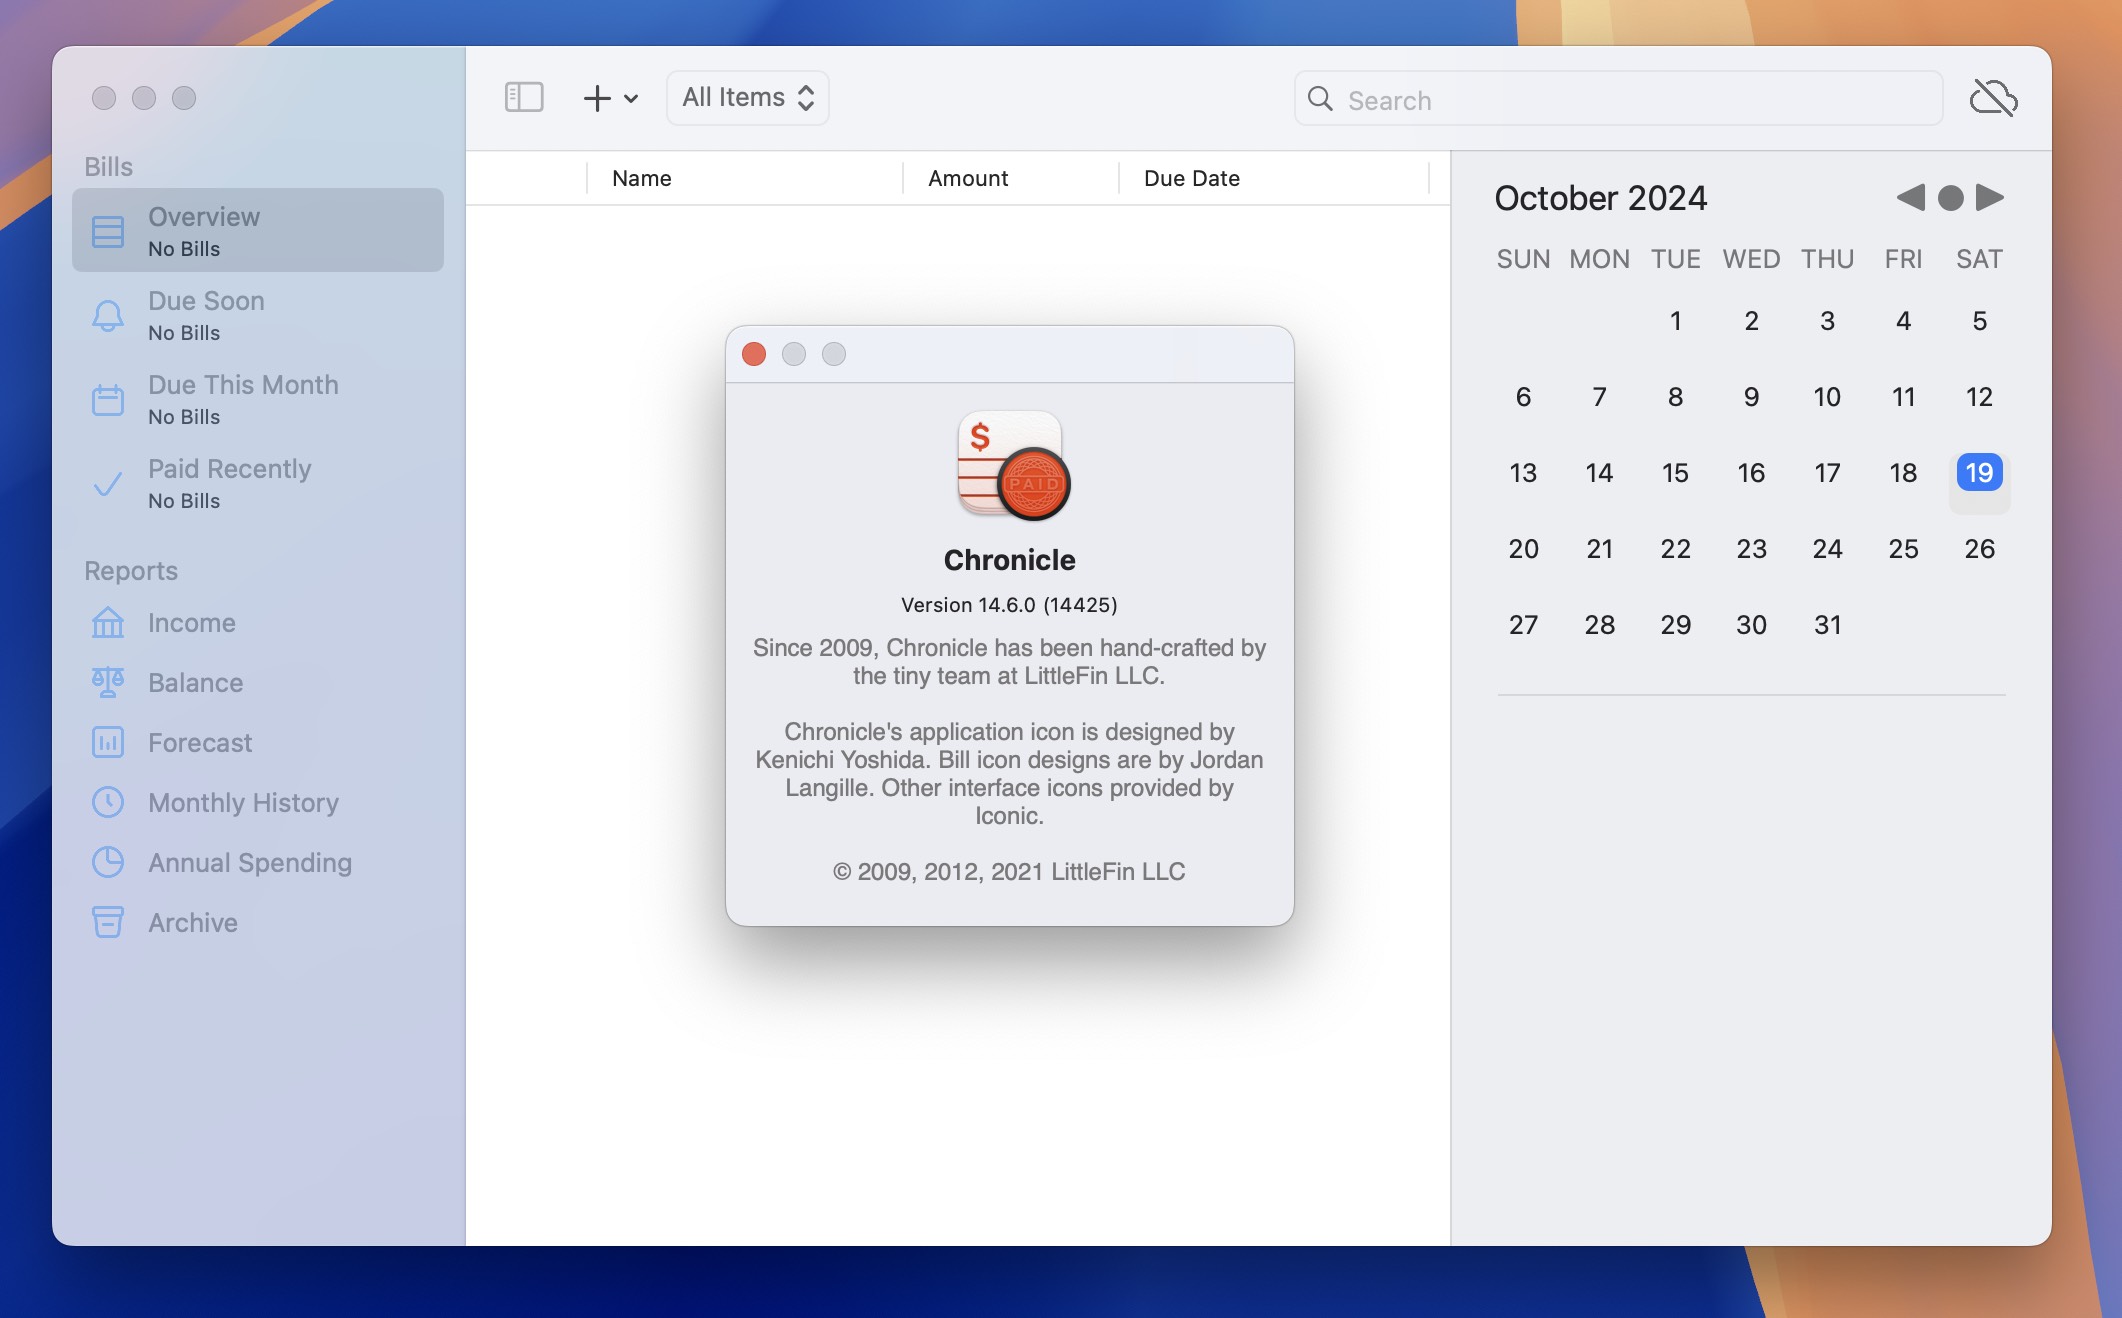Select October 19 highlighted date

pos(1978,472)
